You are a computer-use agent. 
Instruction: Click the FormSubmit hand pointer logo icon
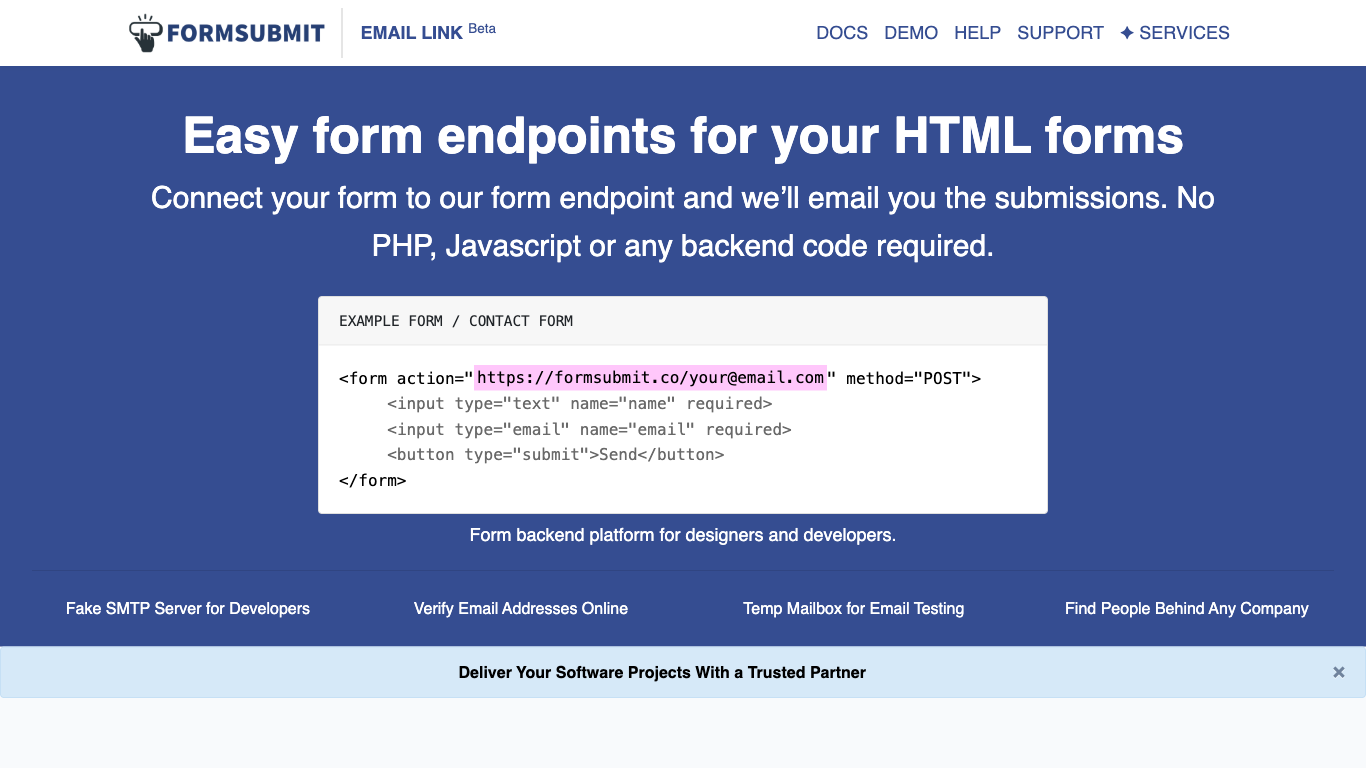click(x=146, y=33)
